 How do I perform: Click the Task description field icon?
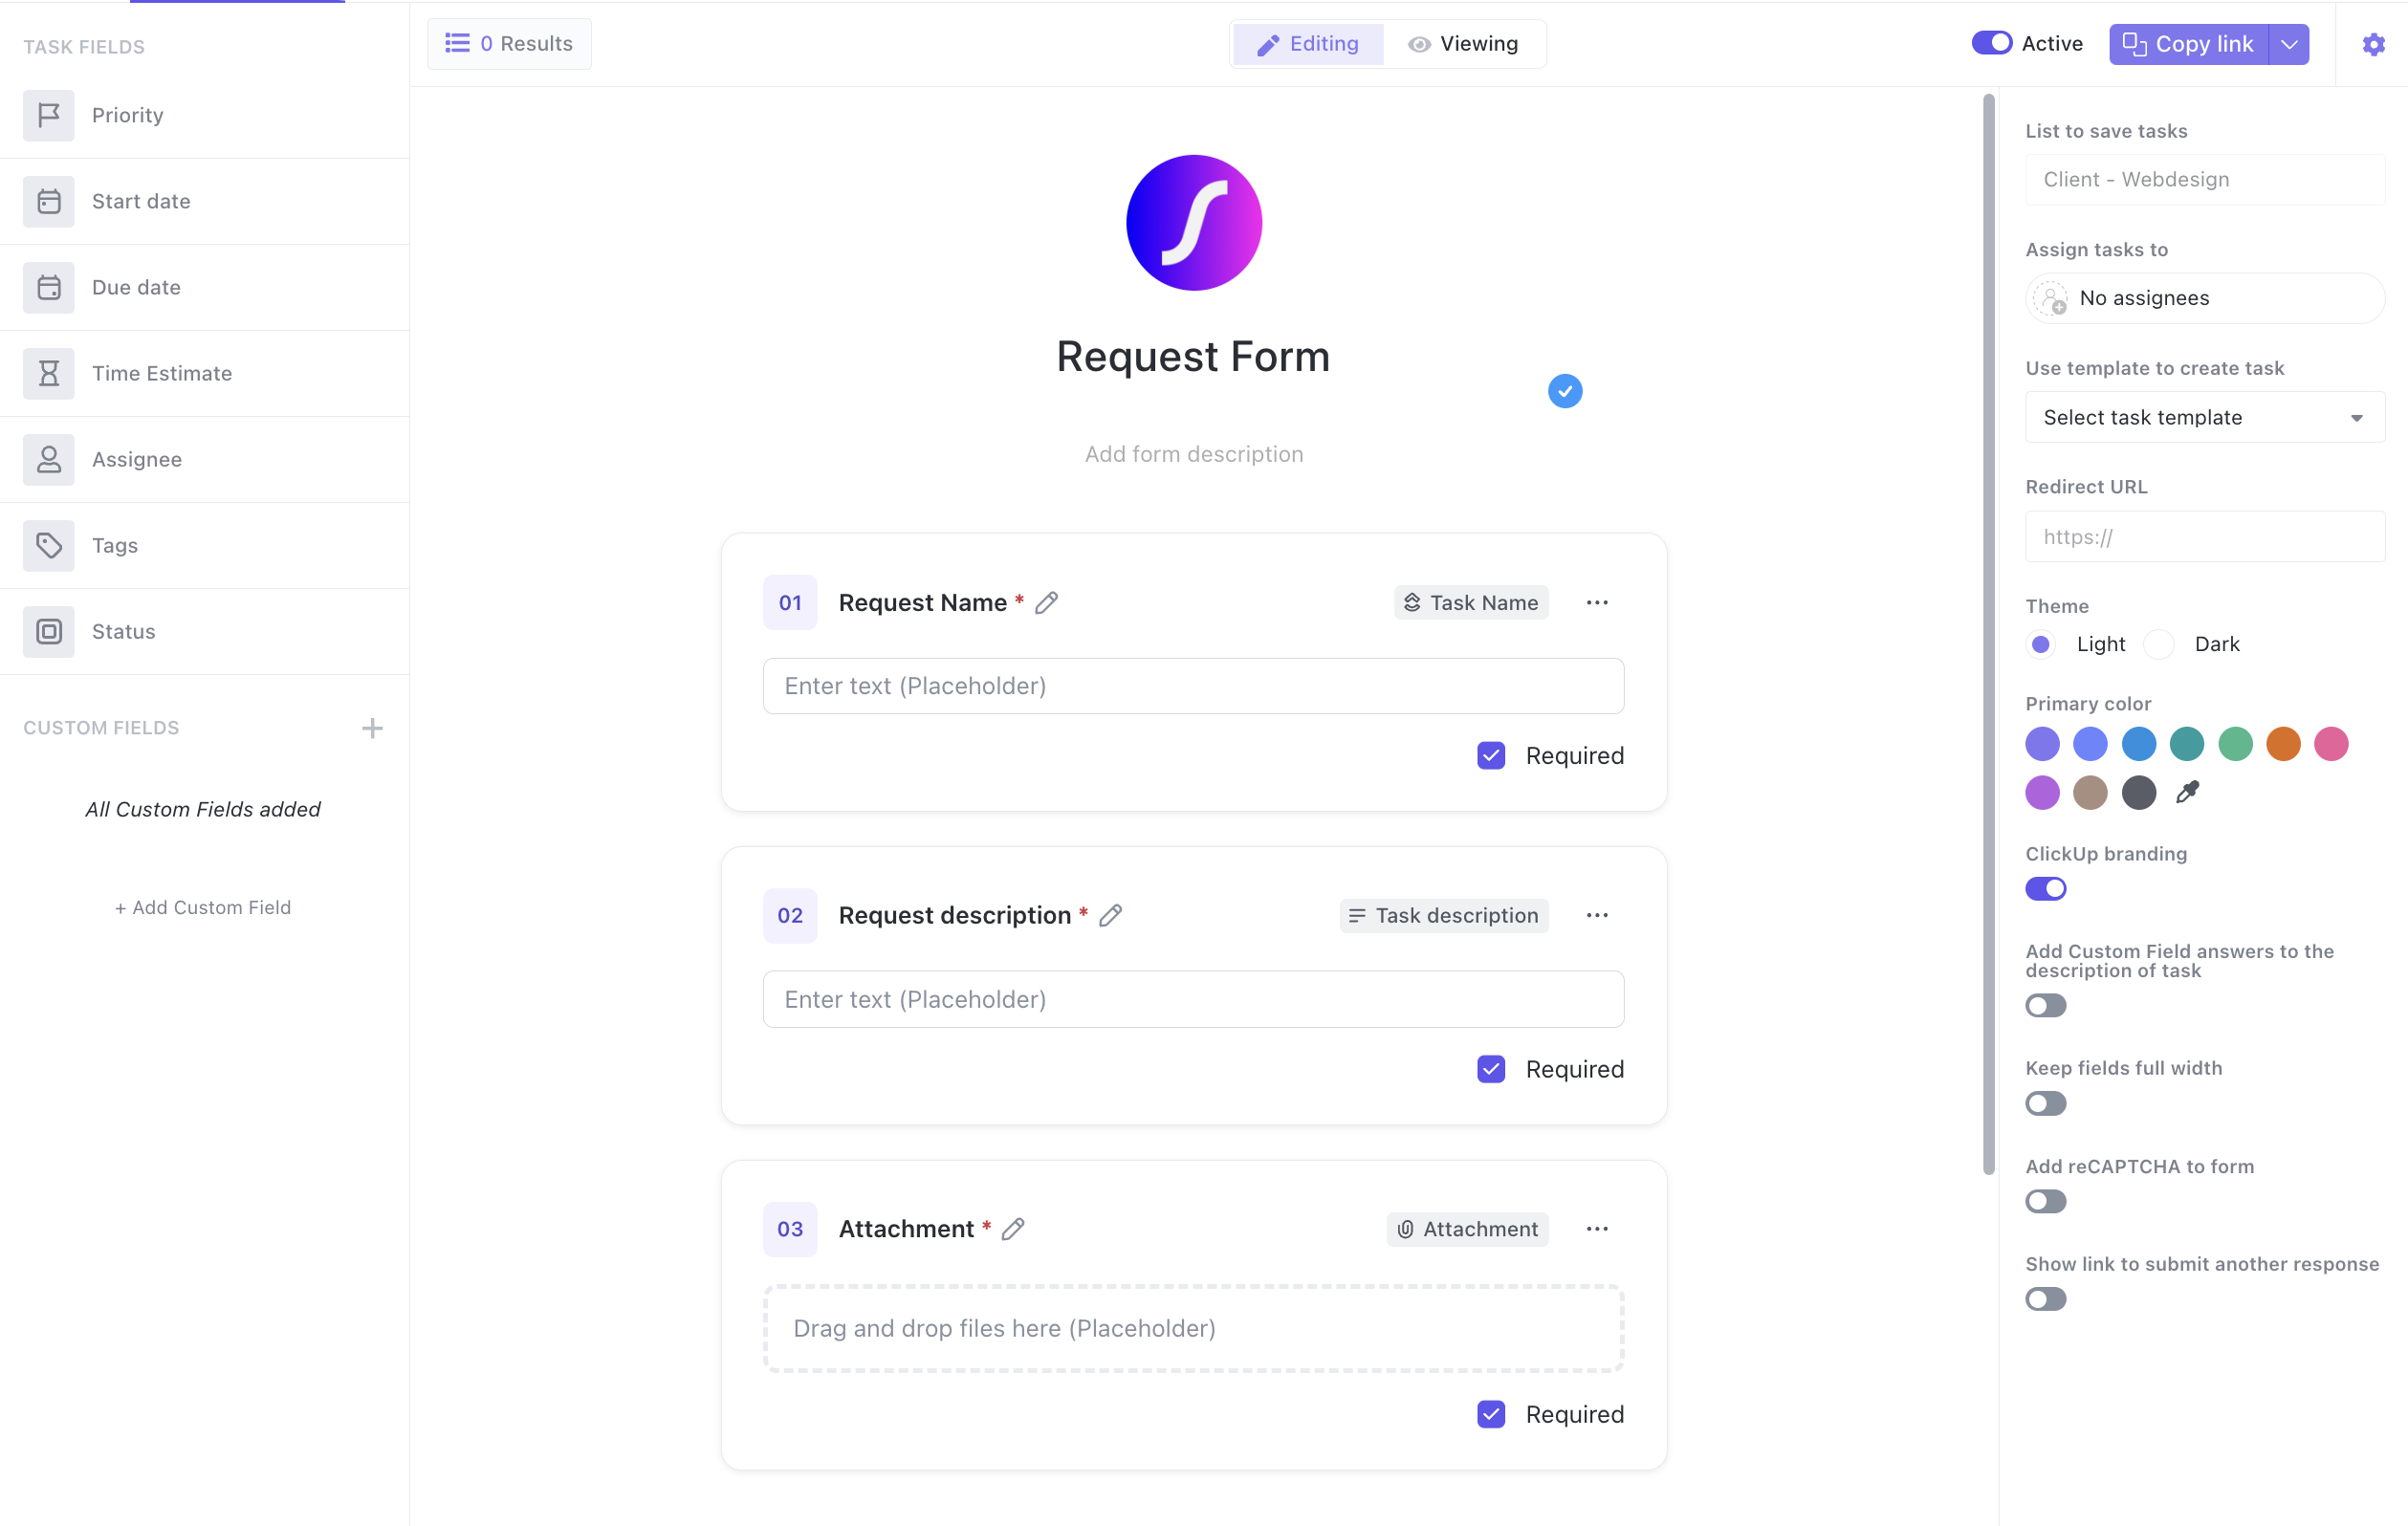coord(1353,916)
